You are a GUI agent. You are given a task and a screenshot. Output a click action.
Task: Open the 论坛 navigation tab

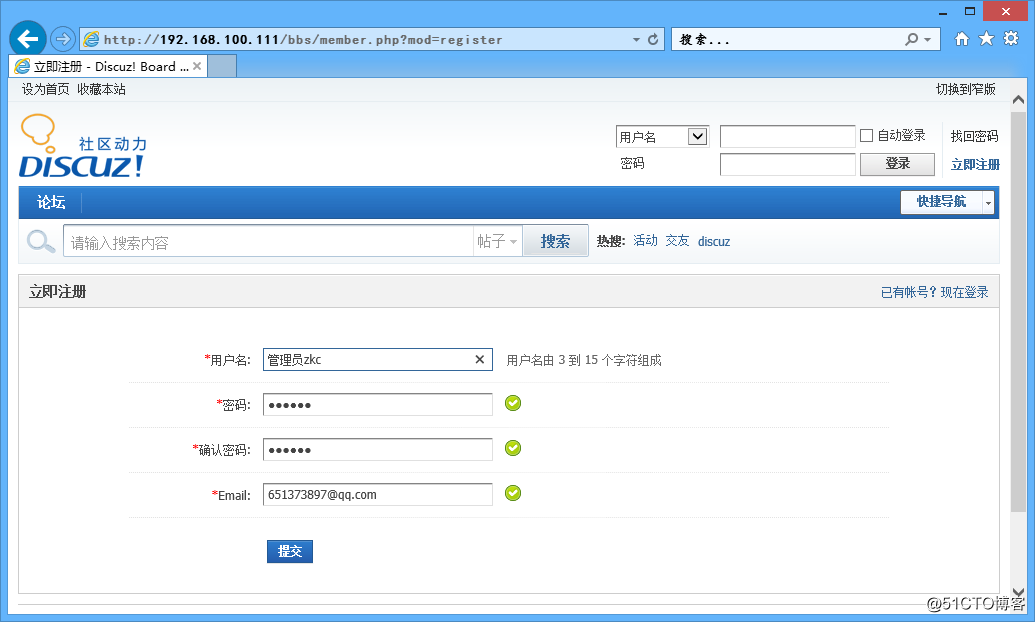[x=51, y=202]
